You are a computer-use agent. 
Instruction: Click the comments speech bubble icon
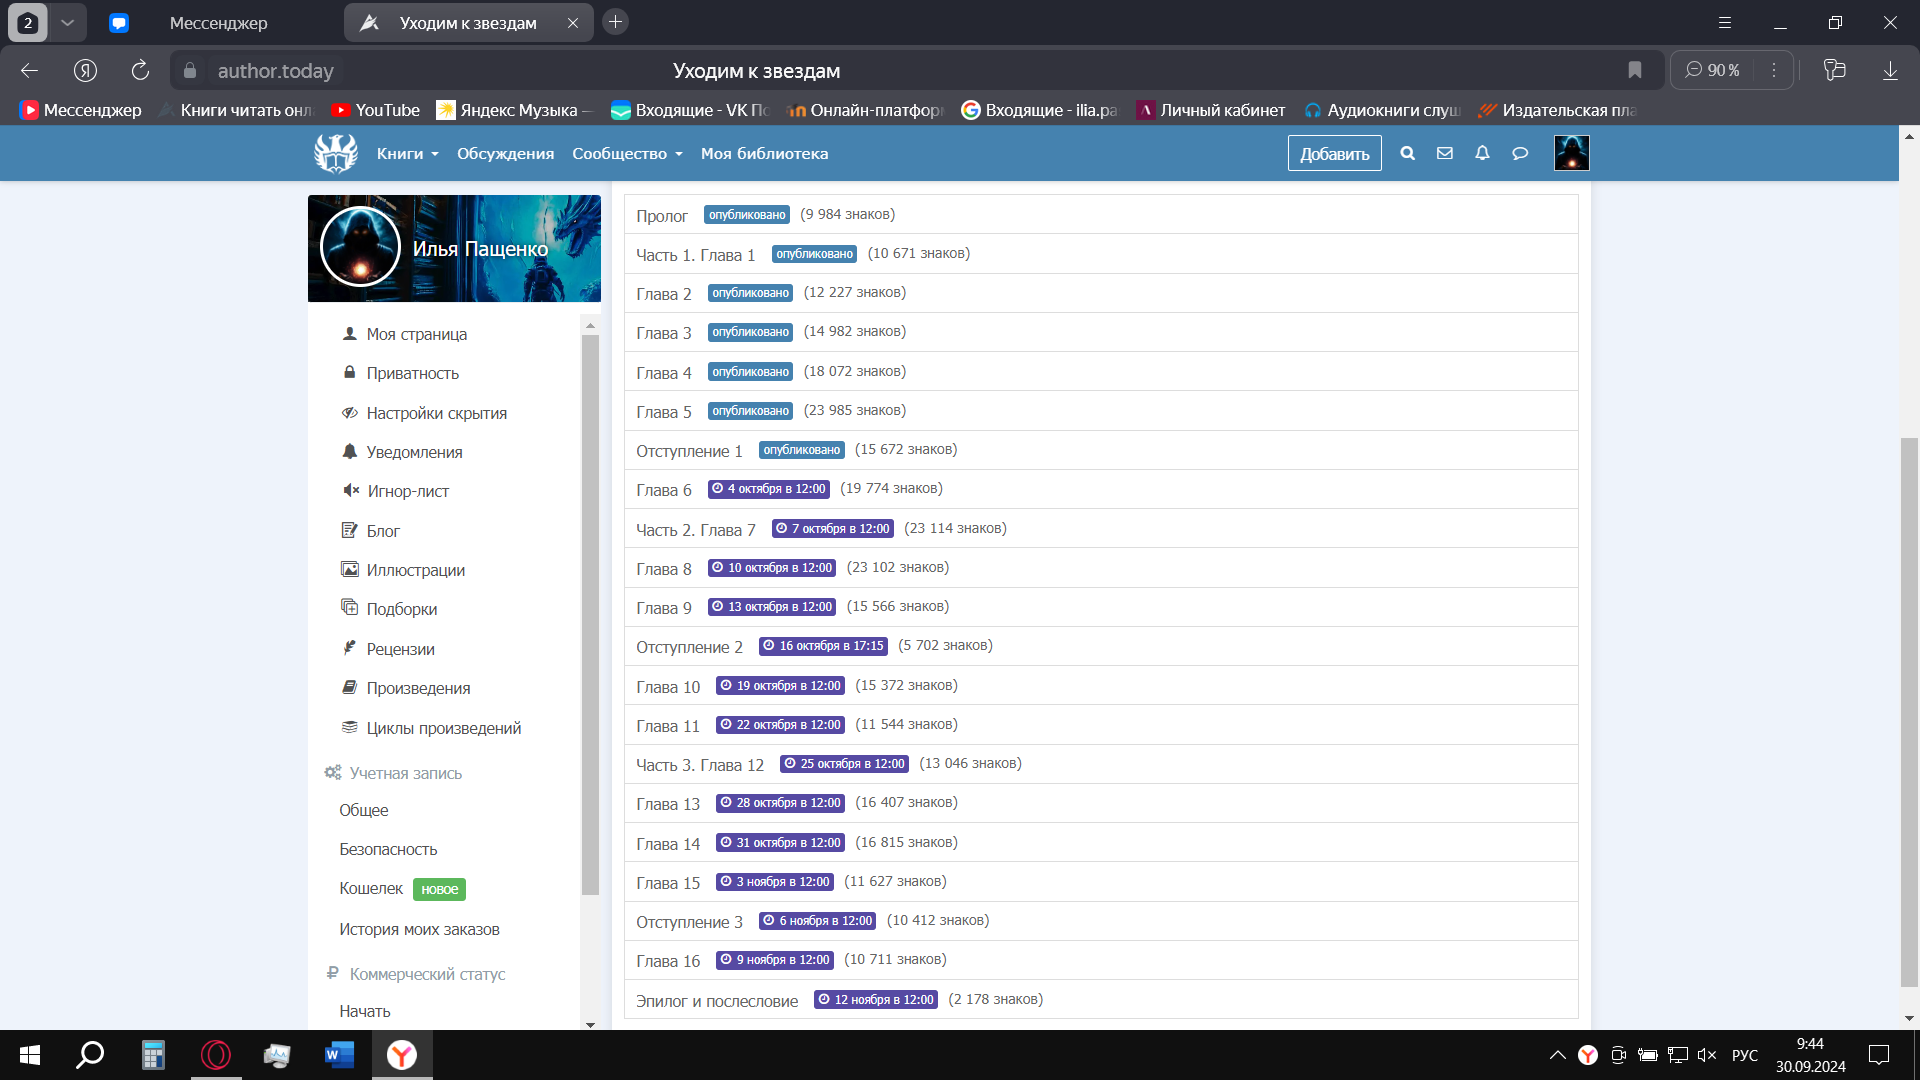pos(1520,153)
